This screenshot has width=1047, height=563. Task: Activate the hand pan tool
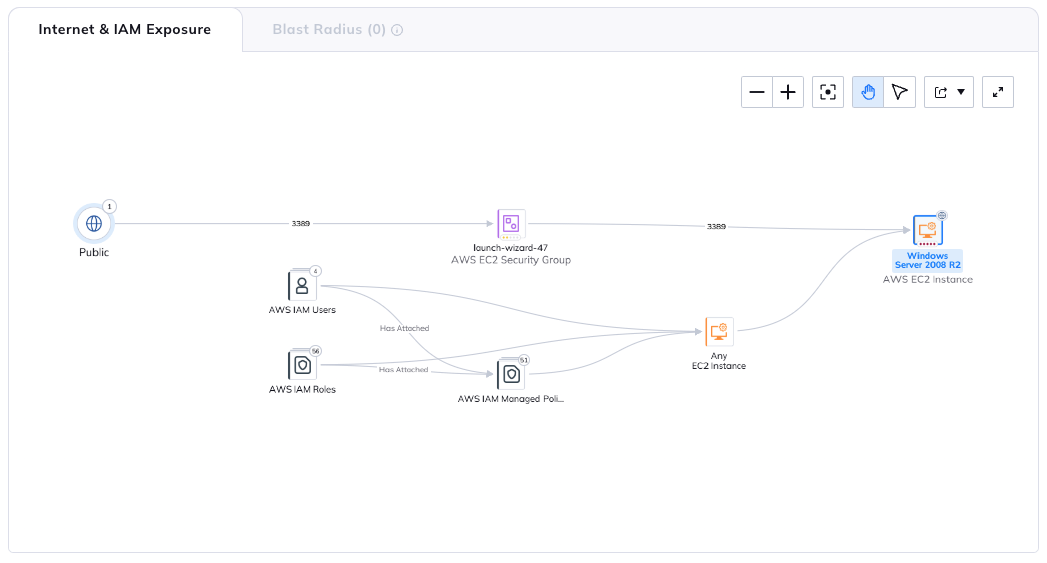pos(868,92)
